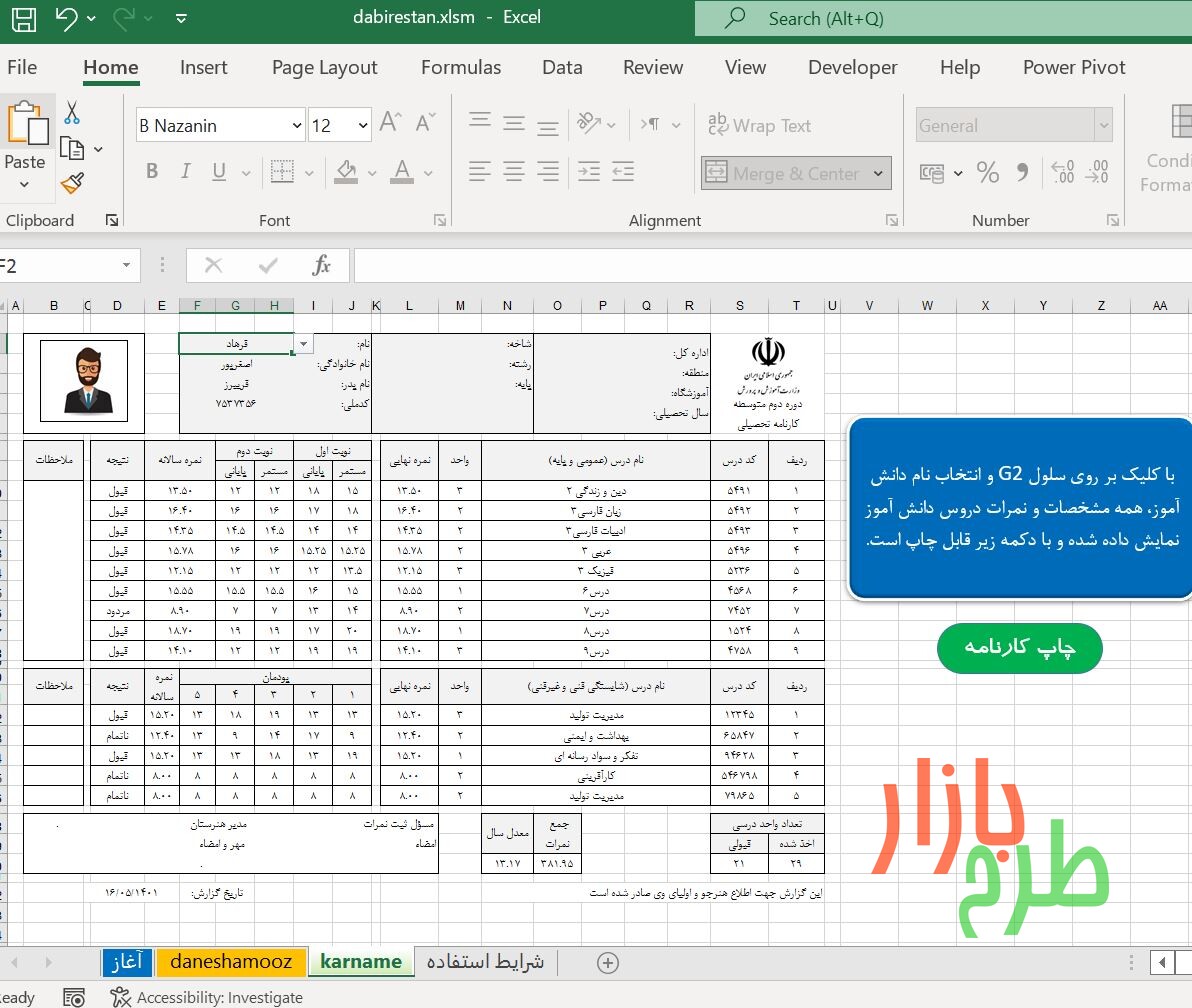Open student name dropdown in cell F2

(303, 344)
